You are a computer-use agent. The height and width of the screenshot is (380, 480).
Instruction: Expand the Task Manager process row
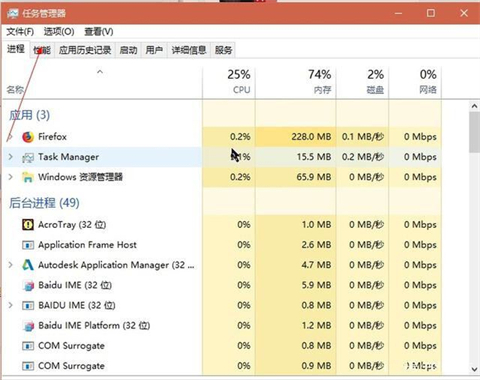tap(11, 157)
